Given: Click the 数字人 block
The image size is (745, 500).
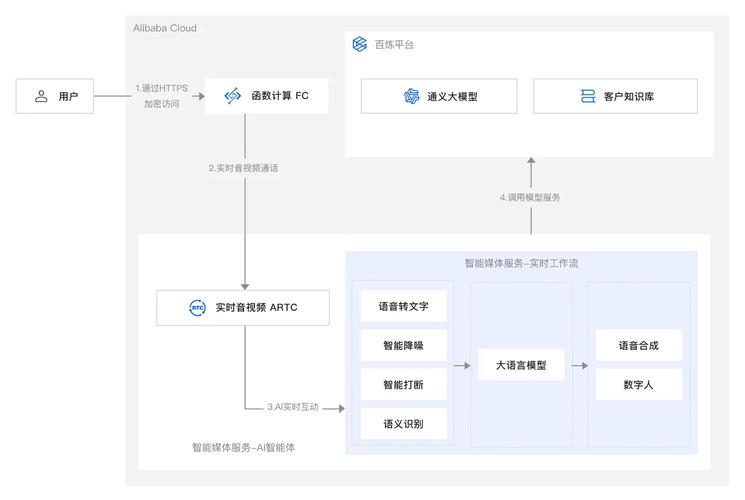Looking at the screenshot, I should click(639, 385).
